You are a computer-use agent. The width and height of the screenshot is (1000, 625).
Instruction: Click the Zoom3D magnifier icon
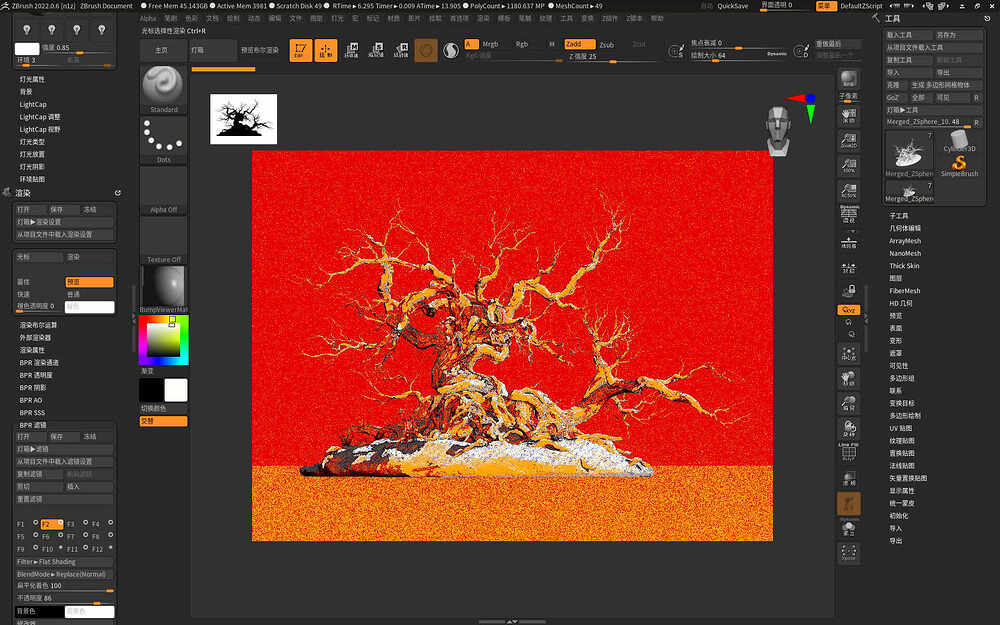pos(849,140)
